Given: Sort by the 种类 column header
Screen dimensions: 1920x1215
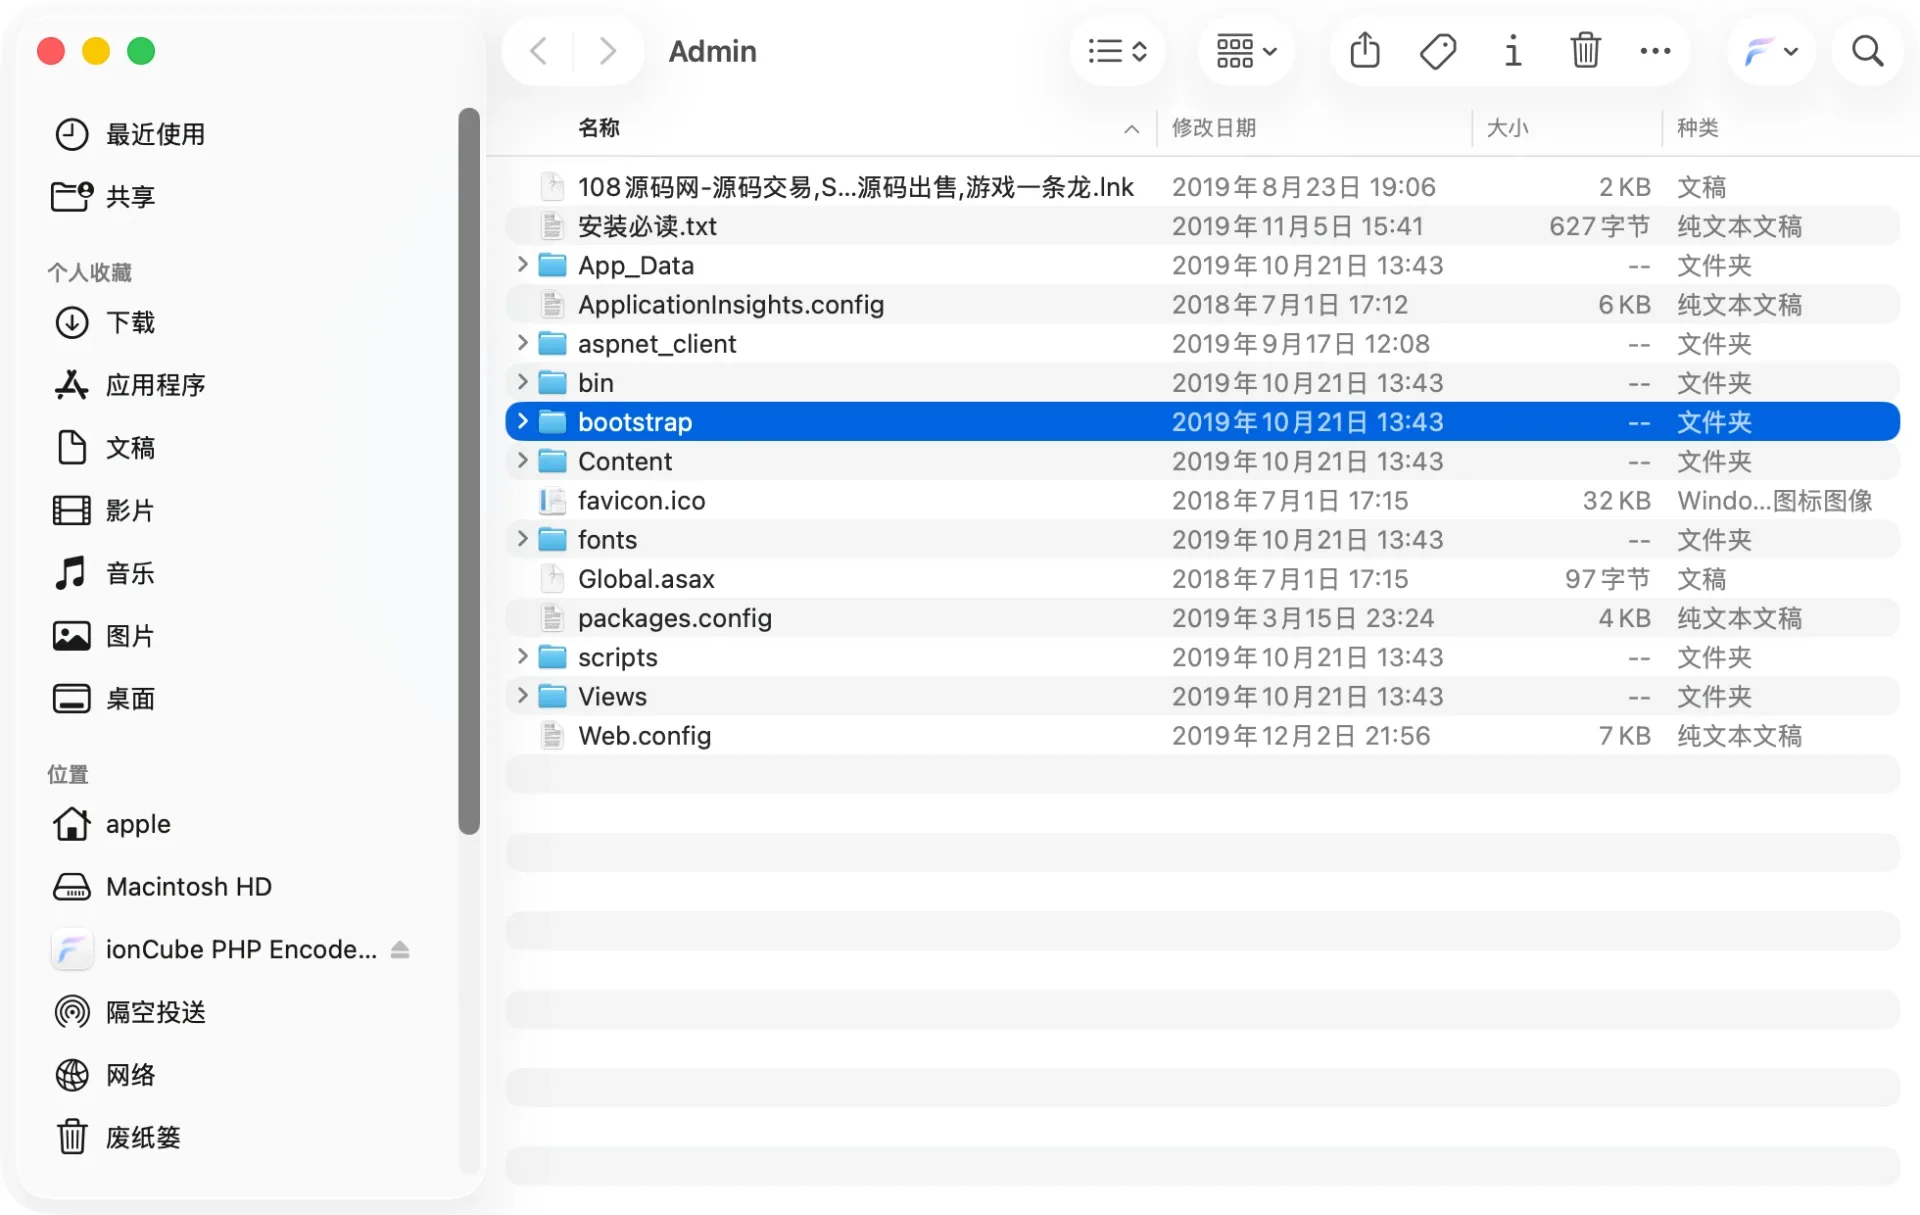Looking at the screenshot, I should coord(1697,128).
